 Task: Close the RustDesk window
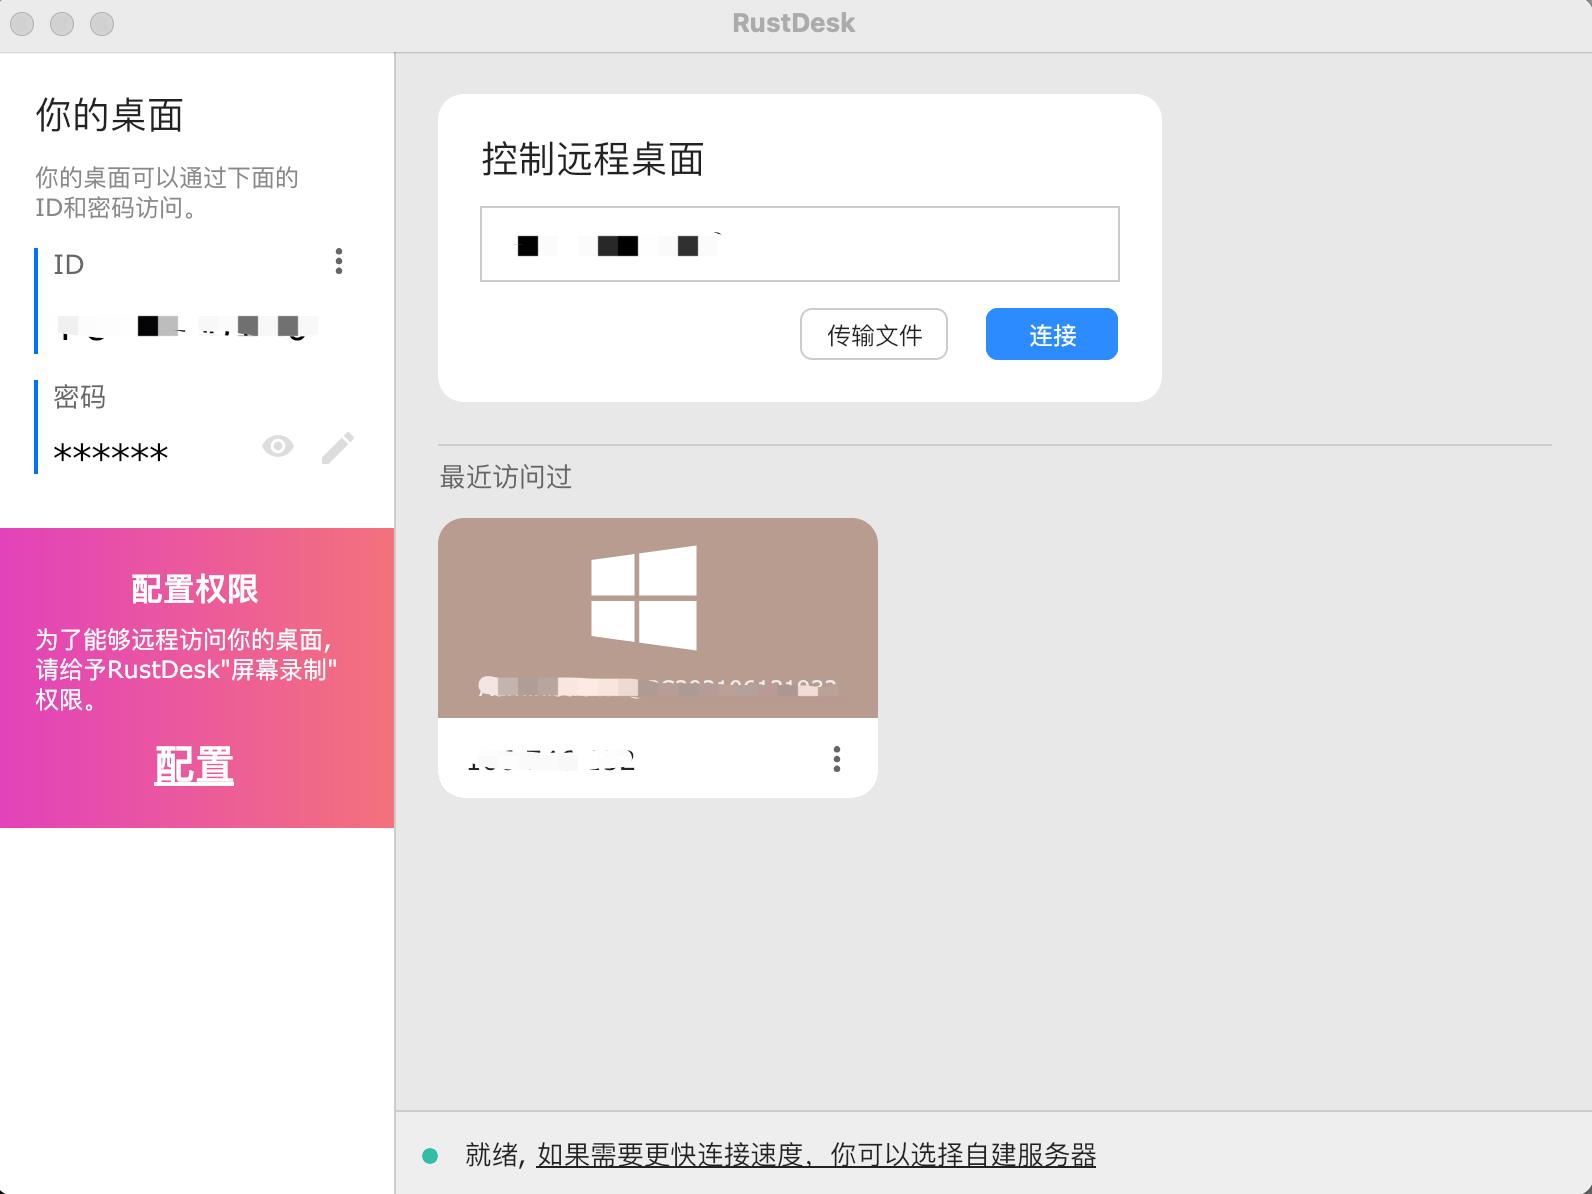point(22,23)
